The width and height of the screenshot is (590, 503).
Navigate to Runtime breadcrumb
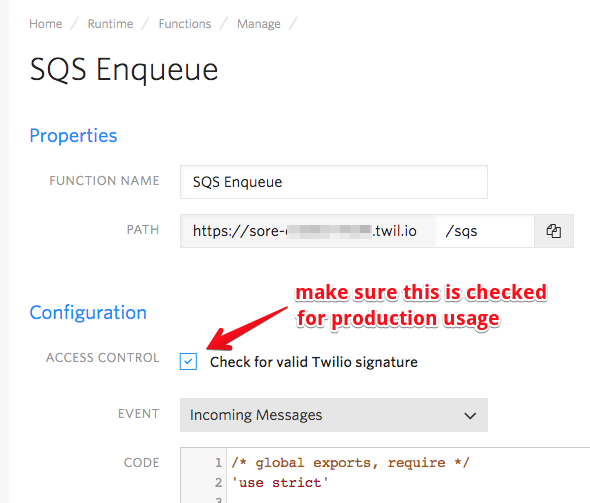click(110, 24)
